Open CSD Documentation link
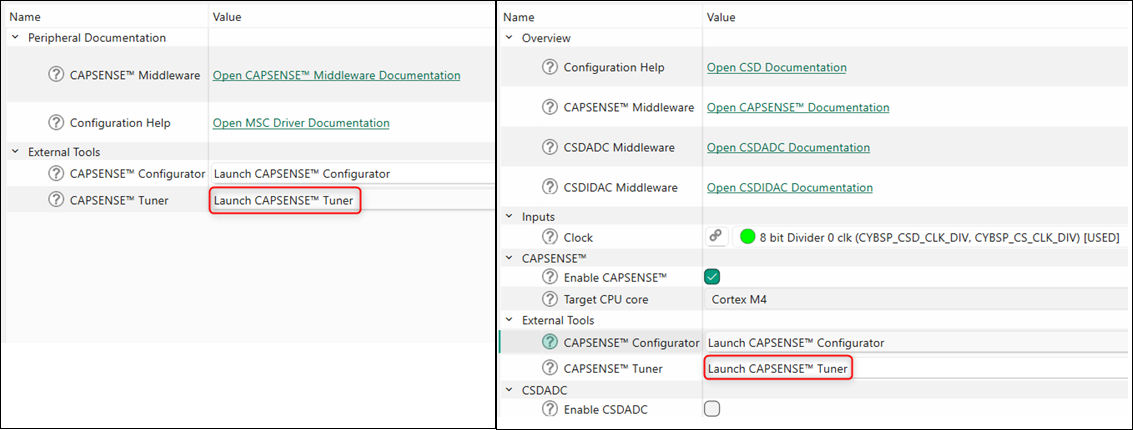Screen dimensions: 1133x430 pos(776,67)
